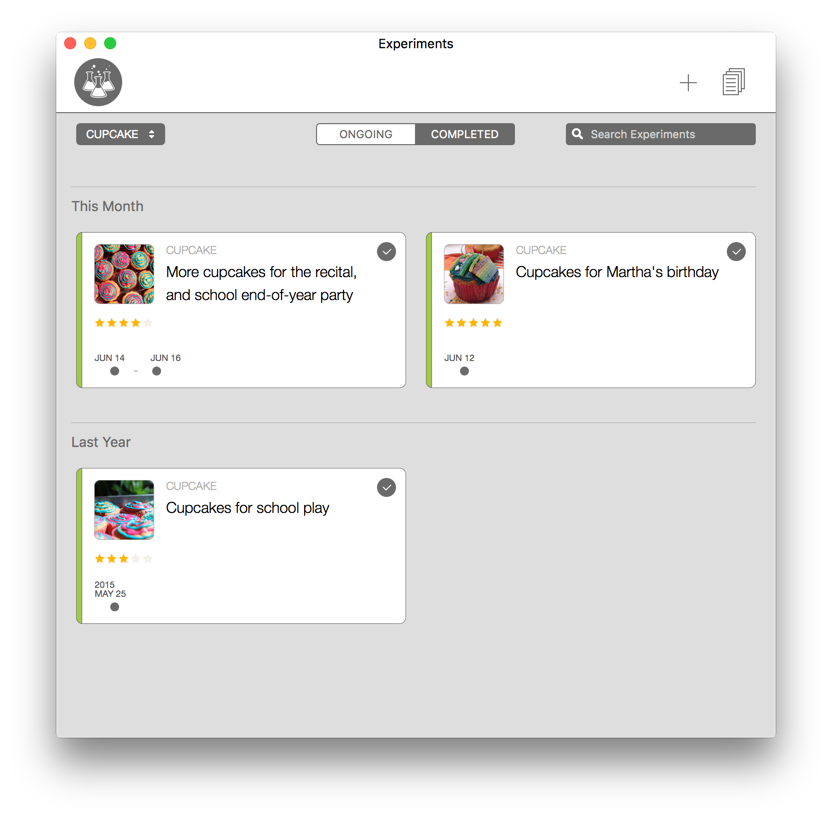Viewport: 832px width, 818px height.
Task: Click star rating on Martha's birthday card
Action: (473, 323)
